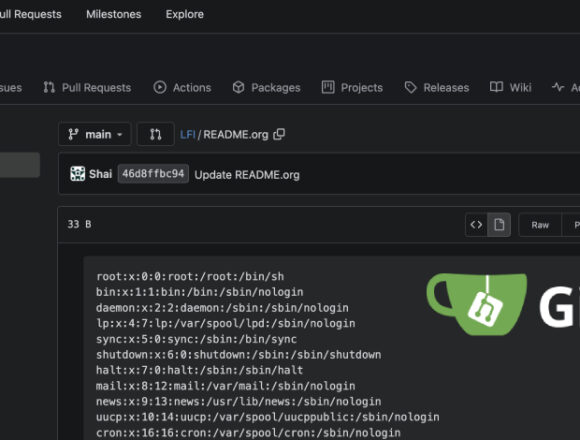Select Explore in the top navigation

click(x=185, y=14)
